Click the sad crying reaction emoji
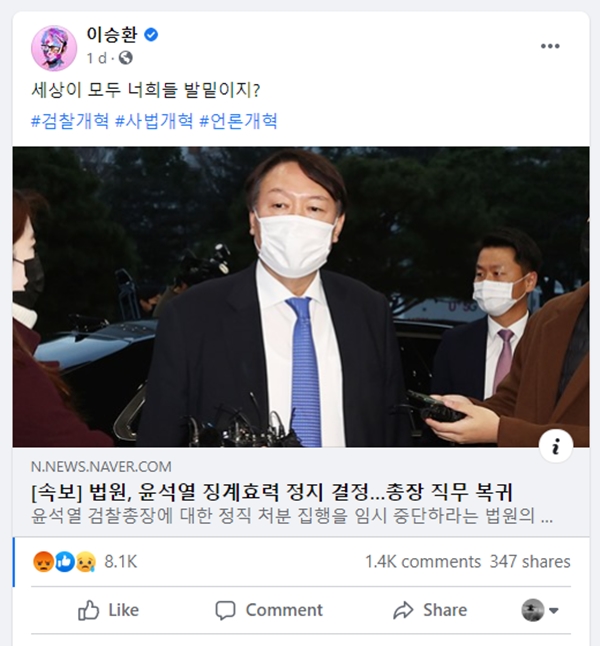 [x=86, y=562]
